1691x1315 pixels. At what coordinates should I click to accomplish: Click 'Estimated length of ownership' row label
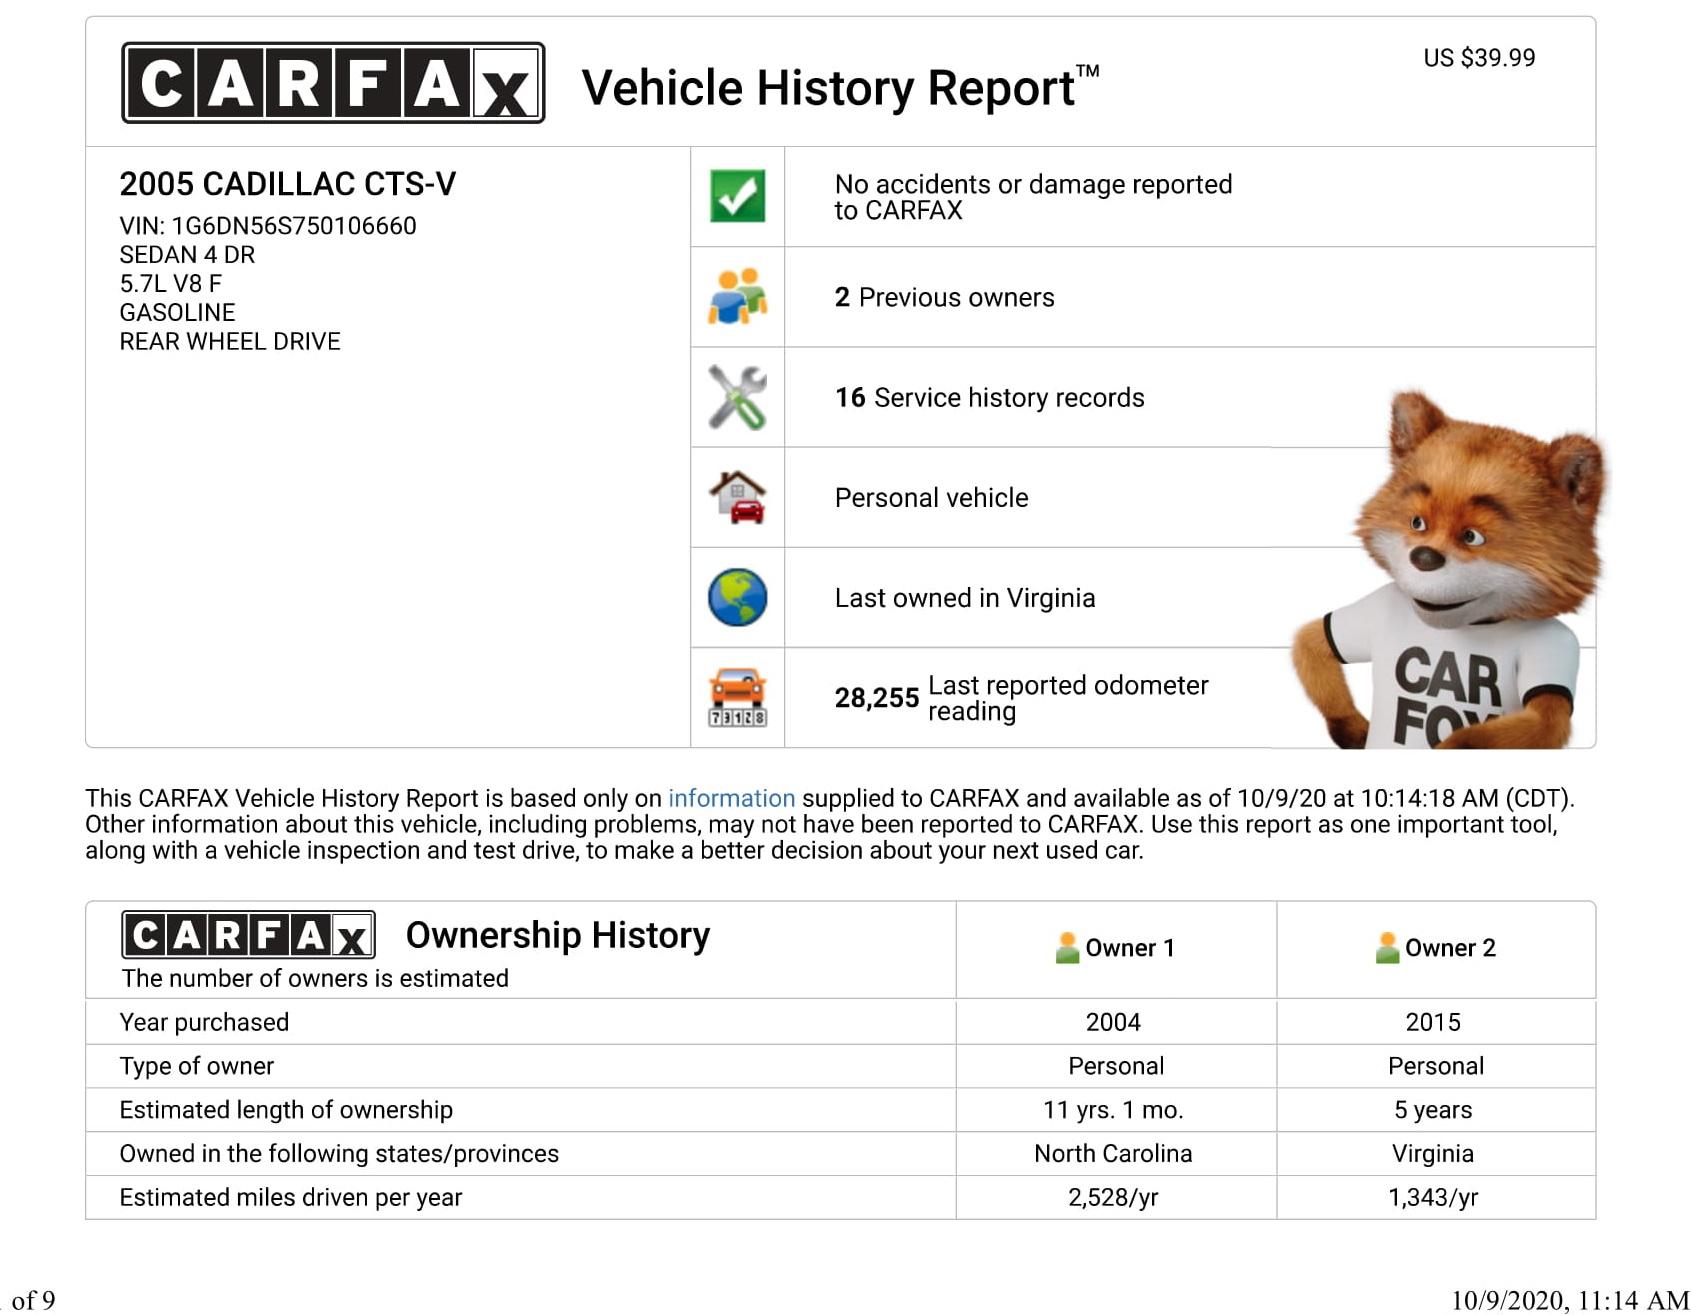tap(286, 1110)
